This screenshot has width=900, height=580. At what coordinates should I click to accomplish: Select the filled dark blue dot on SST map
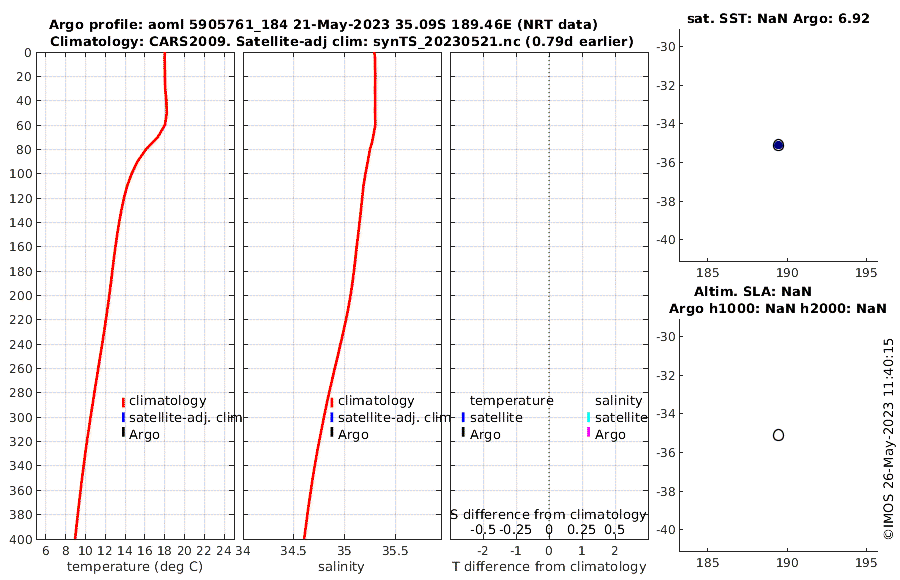tap(778, 145)
